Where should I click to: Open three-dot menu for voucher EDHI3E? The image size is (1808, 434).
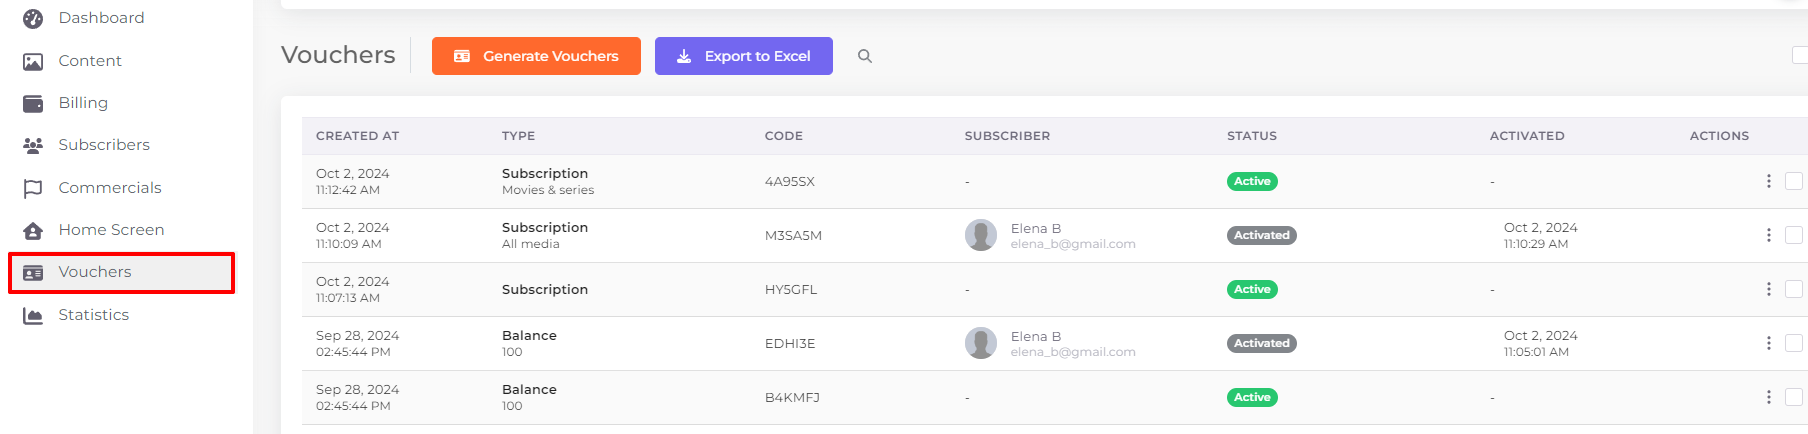click(1768, 343)
